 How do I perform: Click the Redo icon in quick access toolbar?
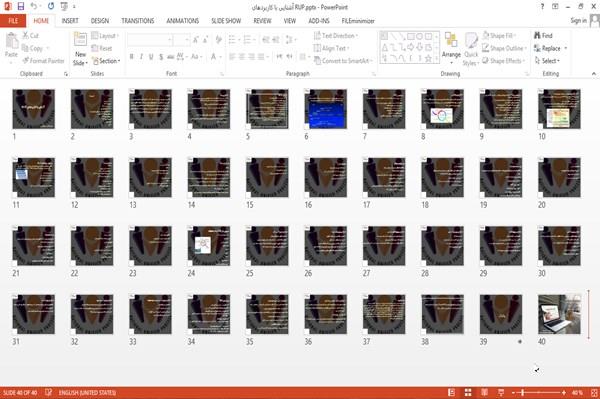pyautogui.click(x=51, y=6)
